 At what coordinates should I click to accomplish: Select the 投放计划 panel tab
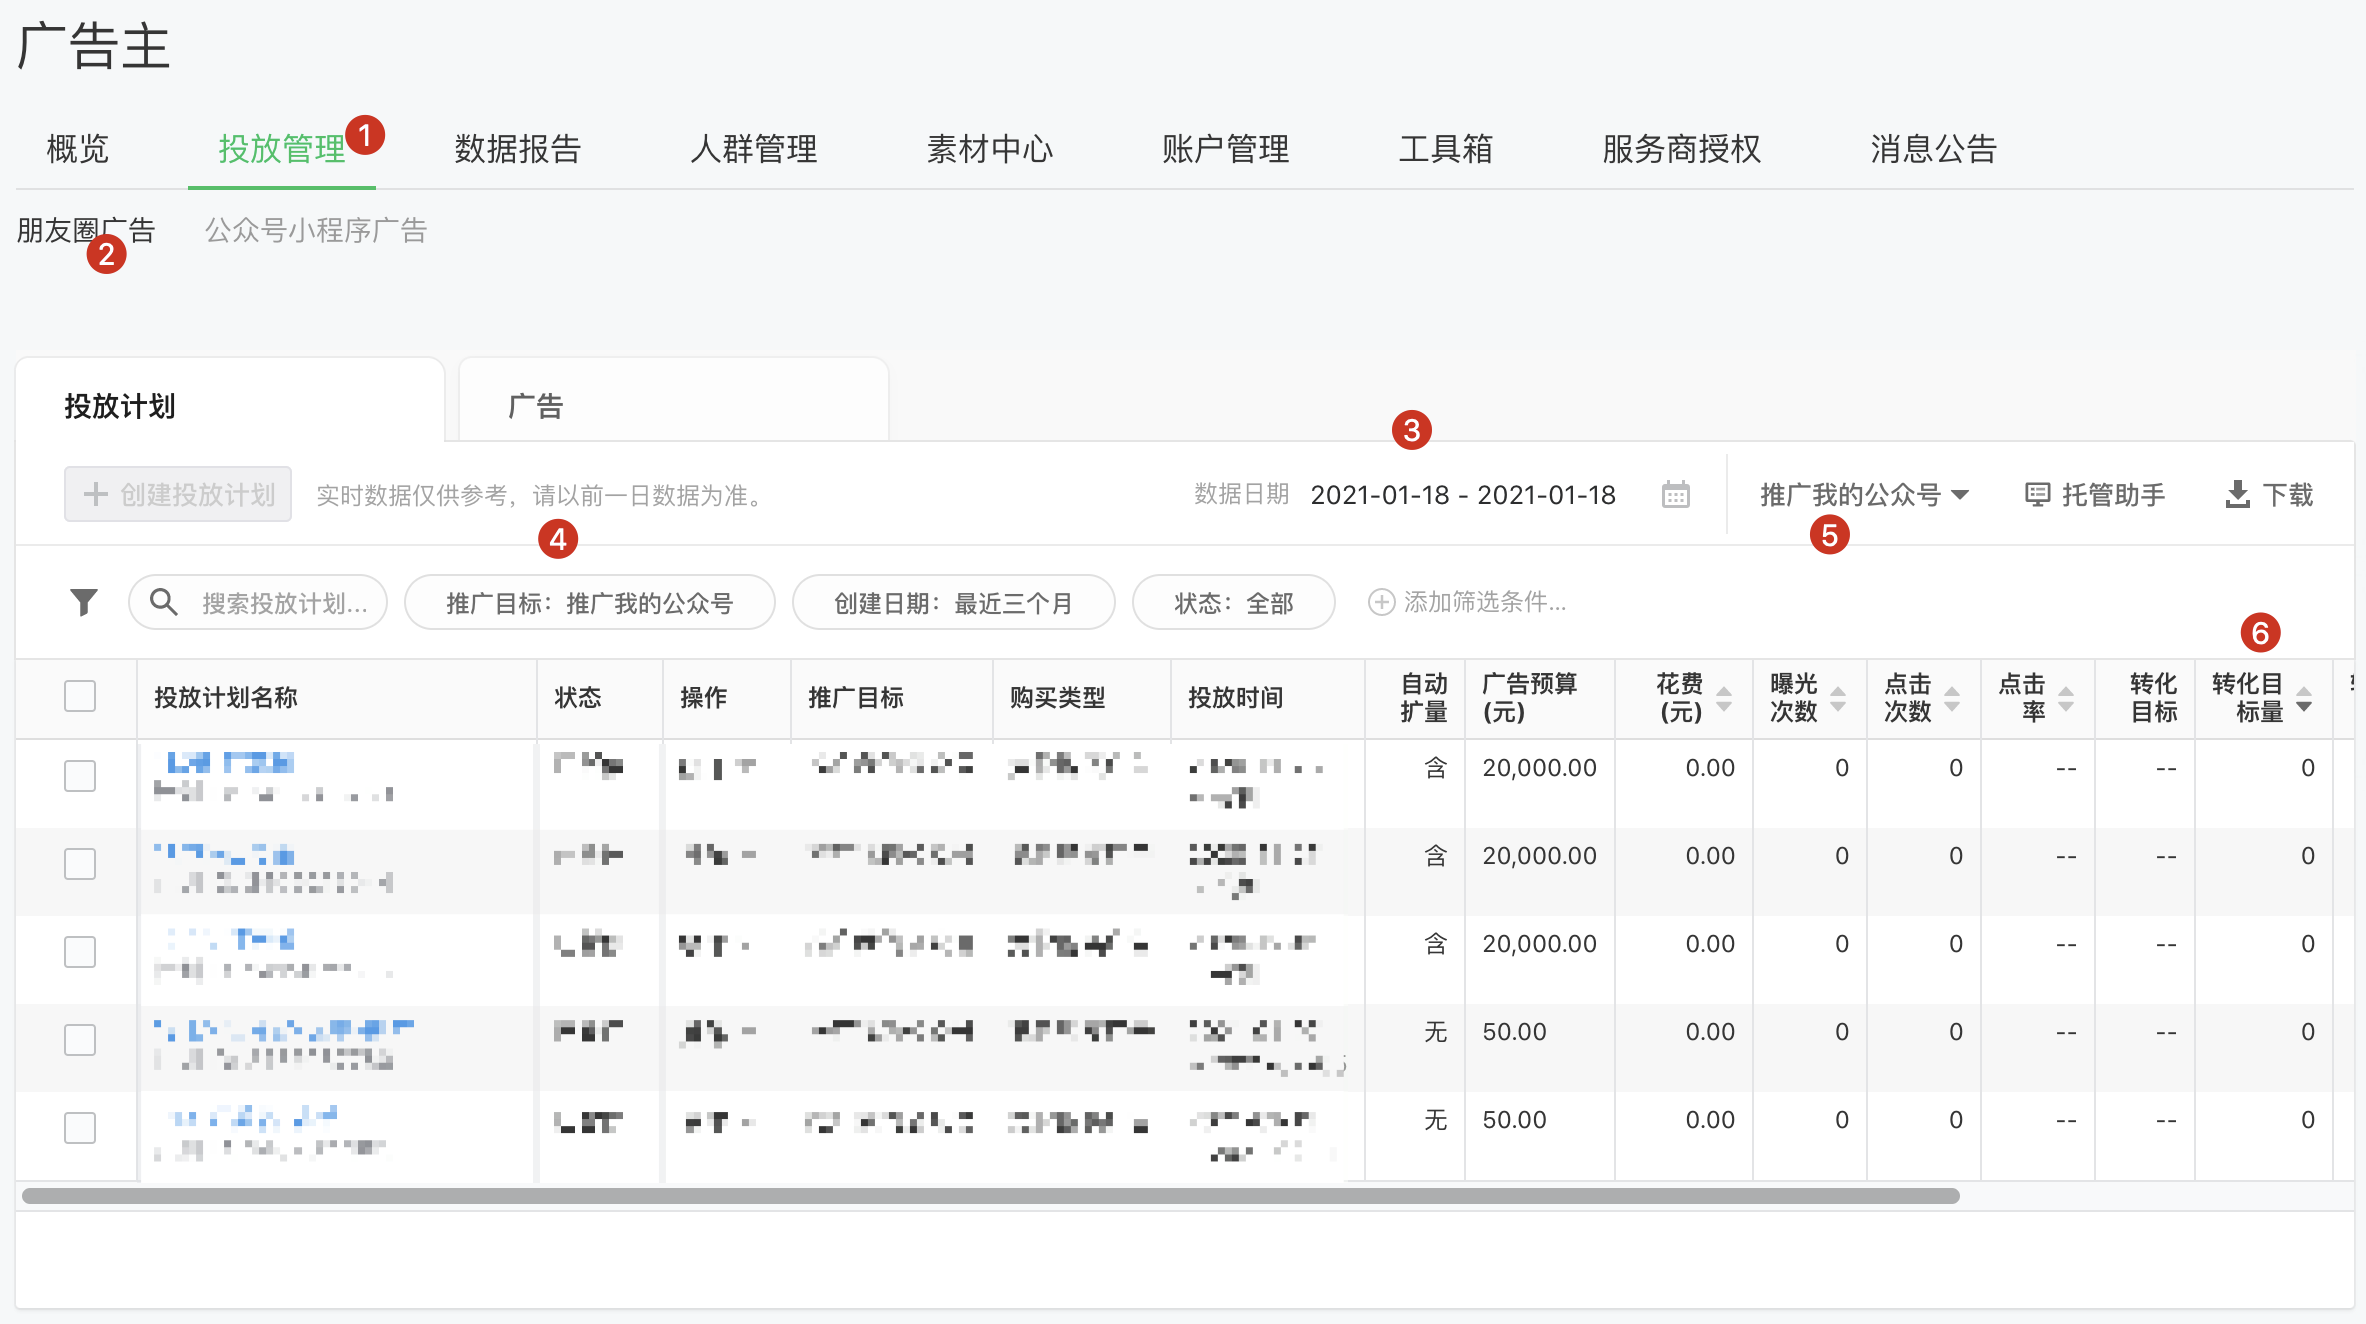pyautogui.click(x=230, y=400)
